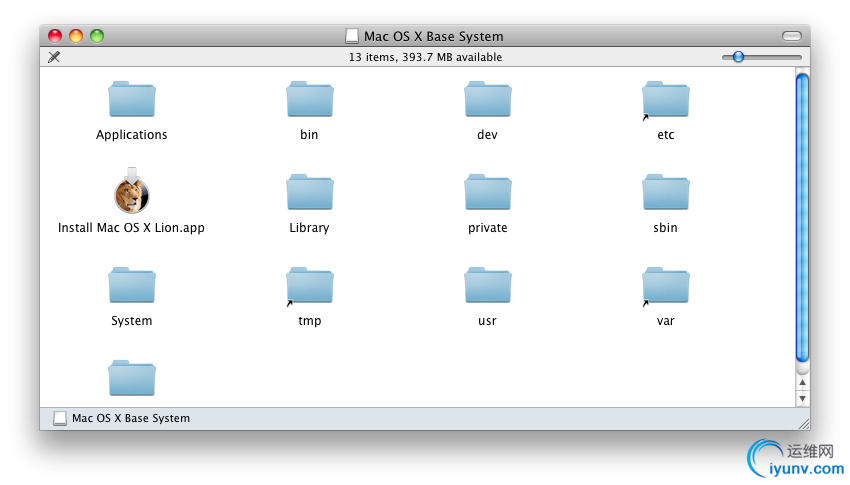Select the private folder icon
850x485 pixels.
click(x=487, y=192)
